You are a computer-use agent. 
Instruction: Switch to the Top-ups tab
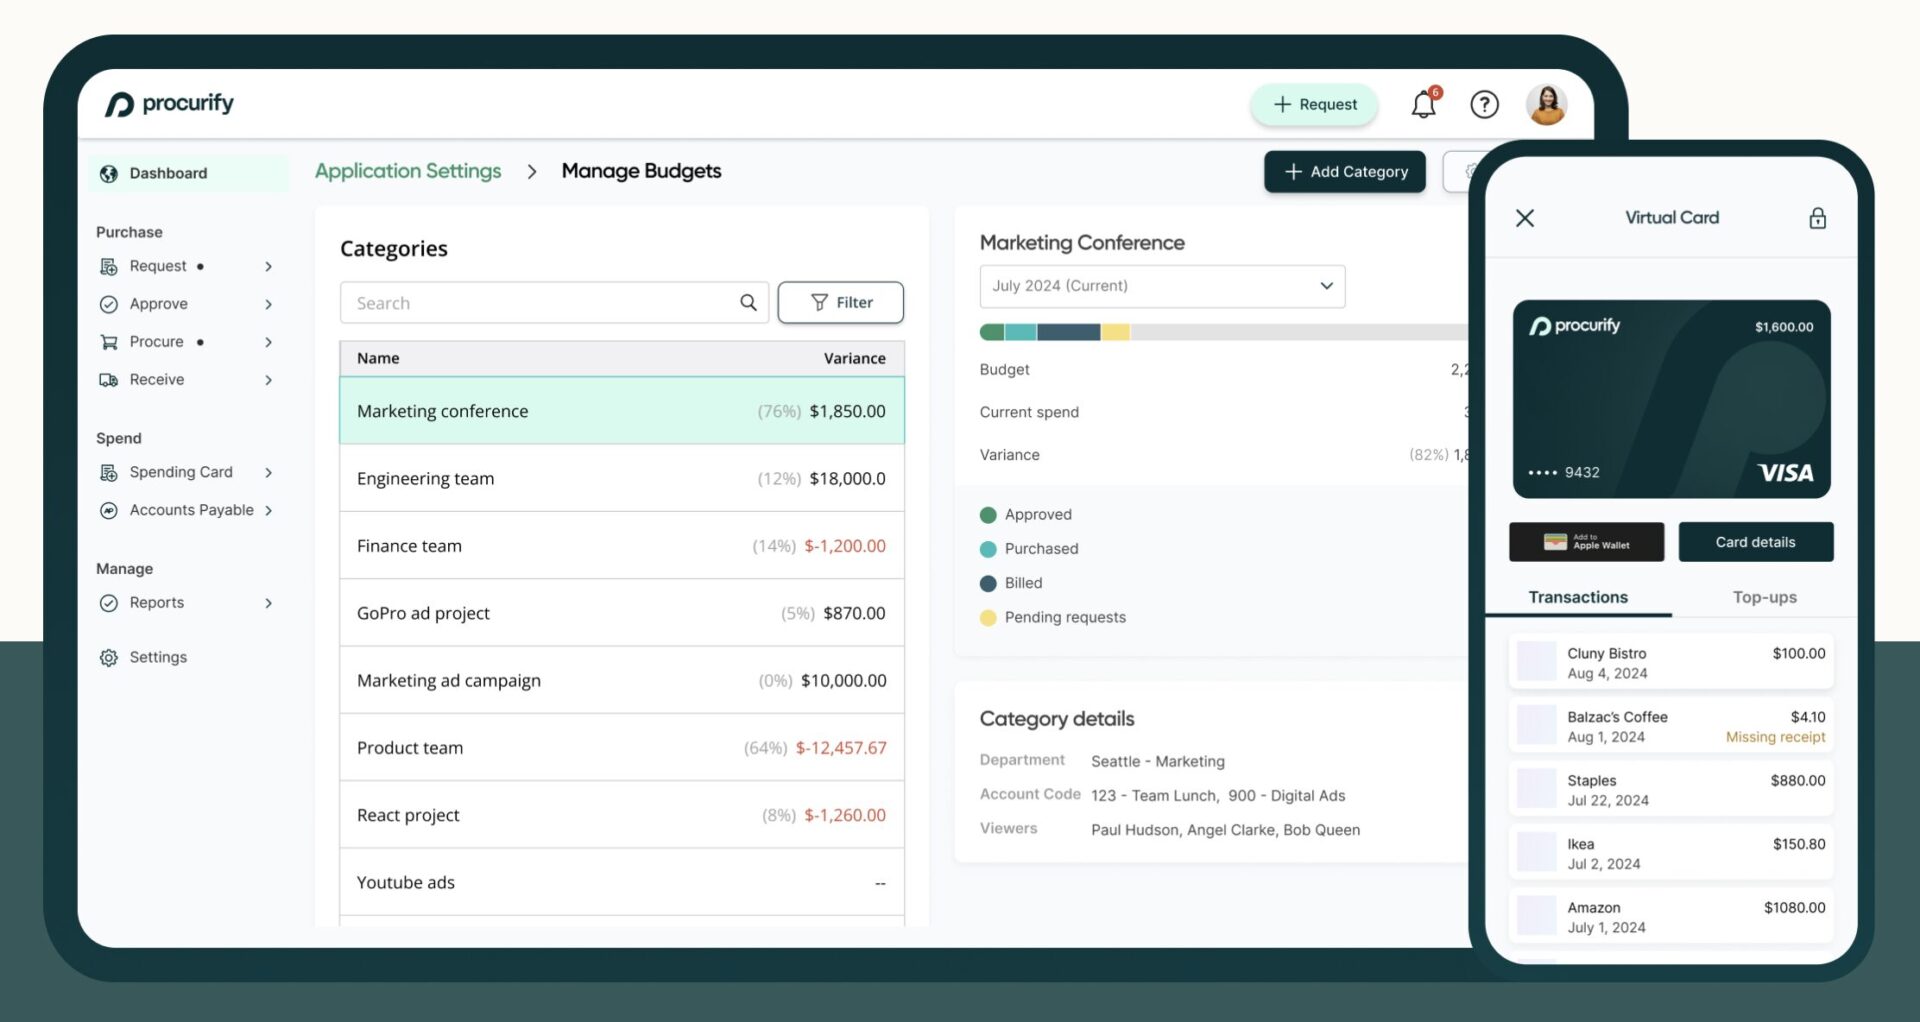point(1763,597)
